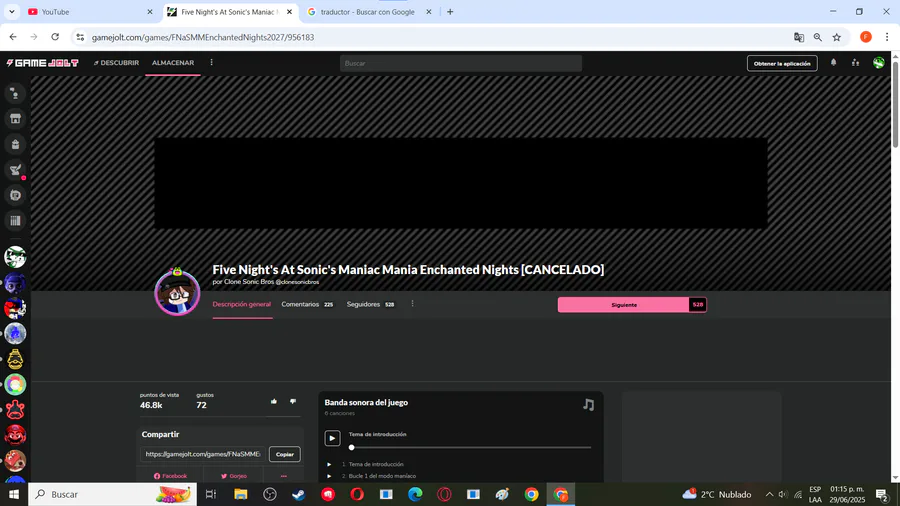Open user avatar menu in top bar
The width and height of the screenshot is (900, 506).
(x=878, y=63)
